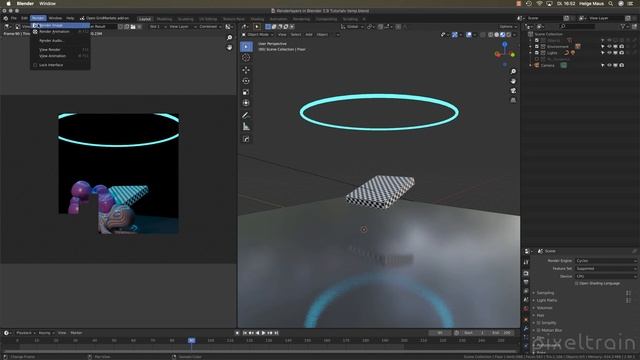
Task: Open the Render properties tab icon
Action: (x=526, y=273)
